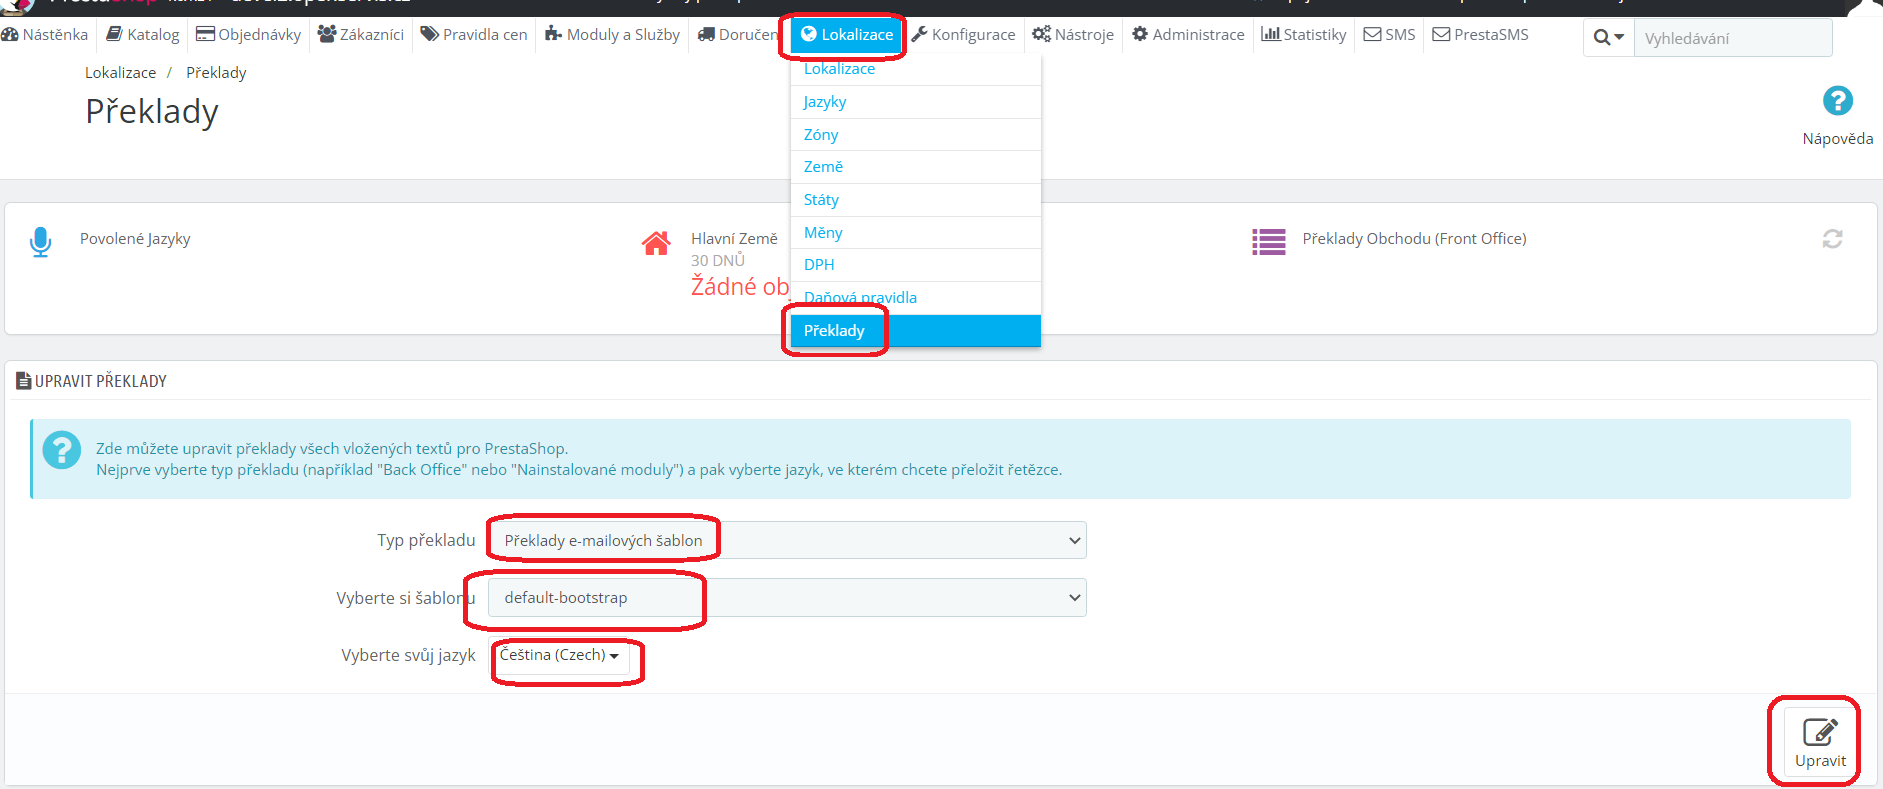Image resolution: width=1883 pixels, height=789 pixels.
Task: Focus the Vyhledávání search field
Action: [x=1732, y=38]
